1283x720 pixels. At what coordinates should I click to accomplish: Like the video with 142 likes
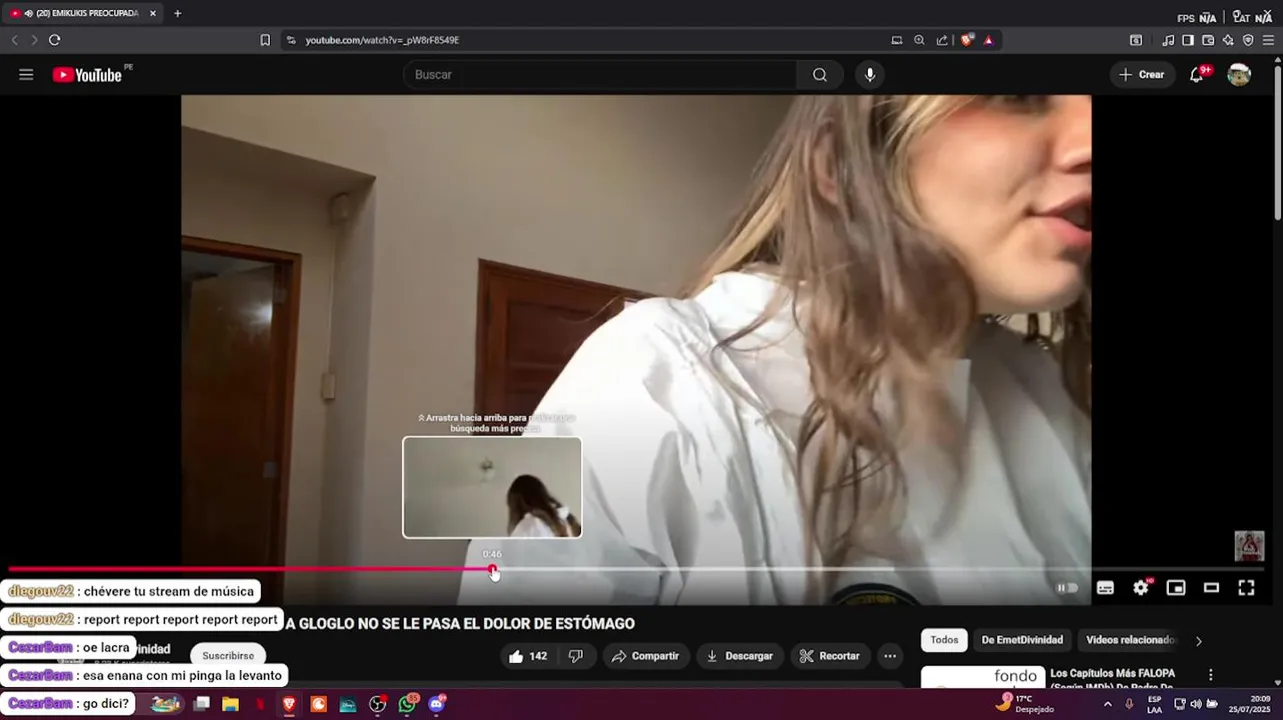(528, 656)
